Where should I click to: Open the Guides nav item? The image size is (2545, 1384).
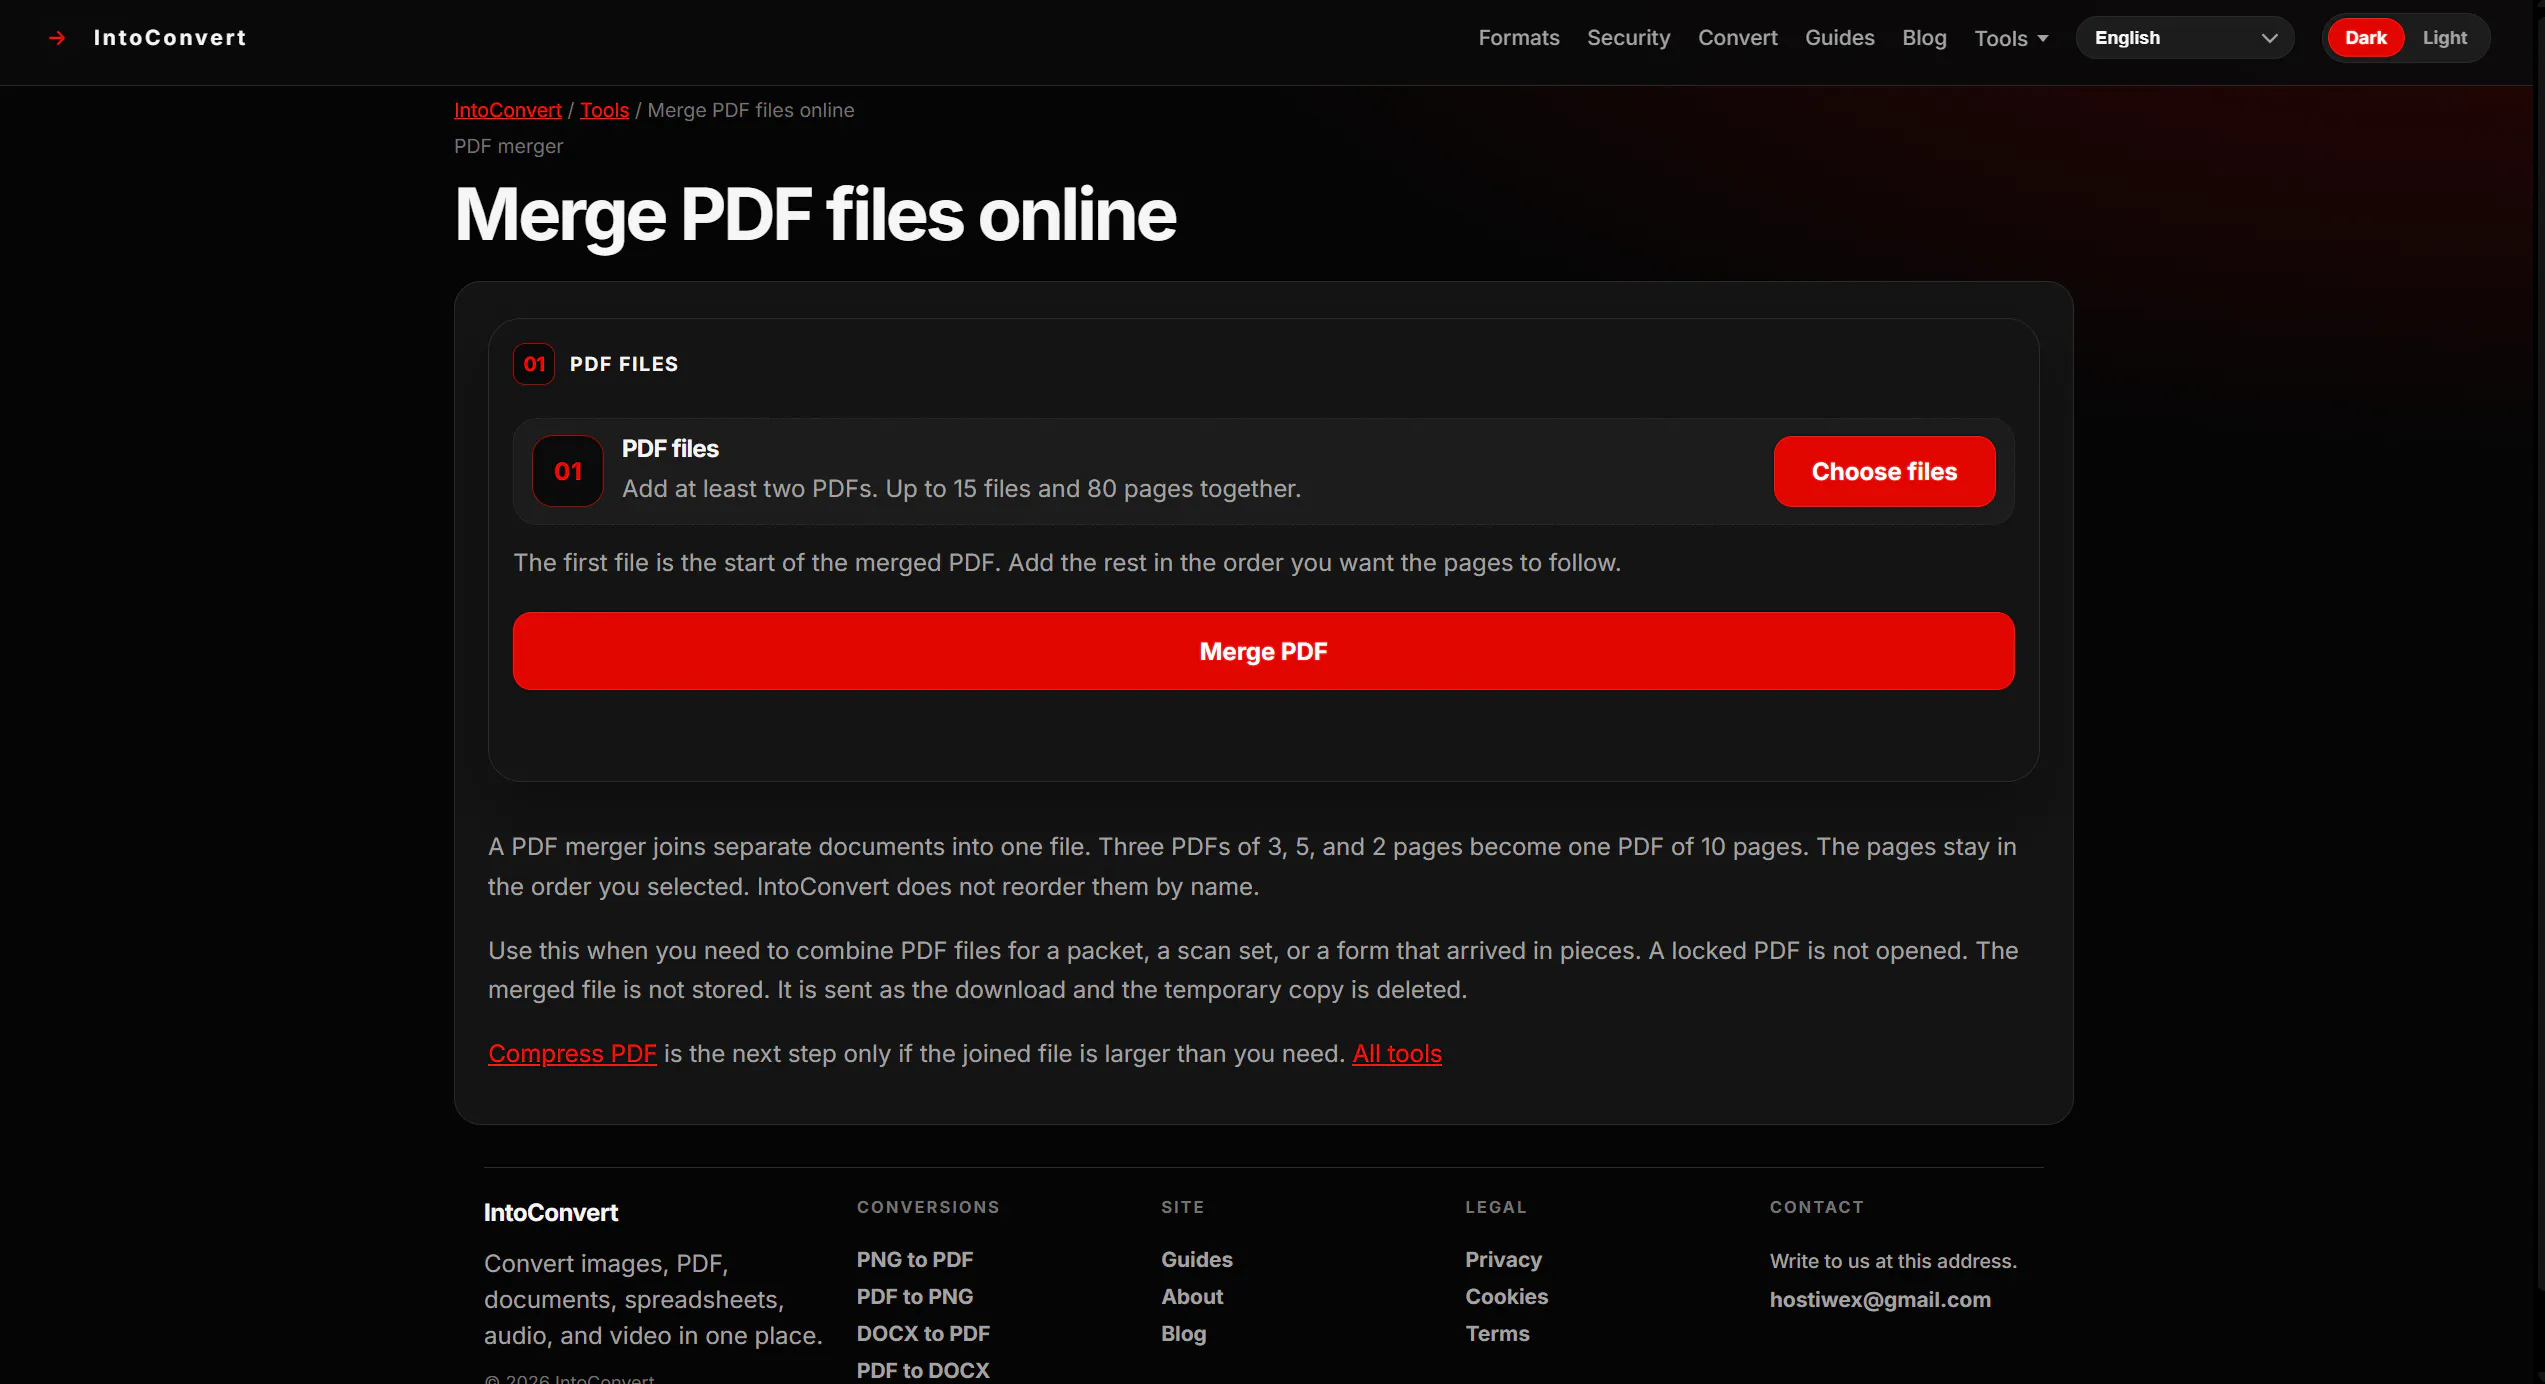click(x=1839, y=38)
